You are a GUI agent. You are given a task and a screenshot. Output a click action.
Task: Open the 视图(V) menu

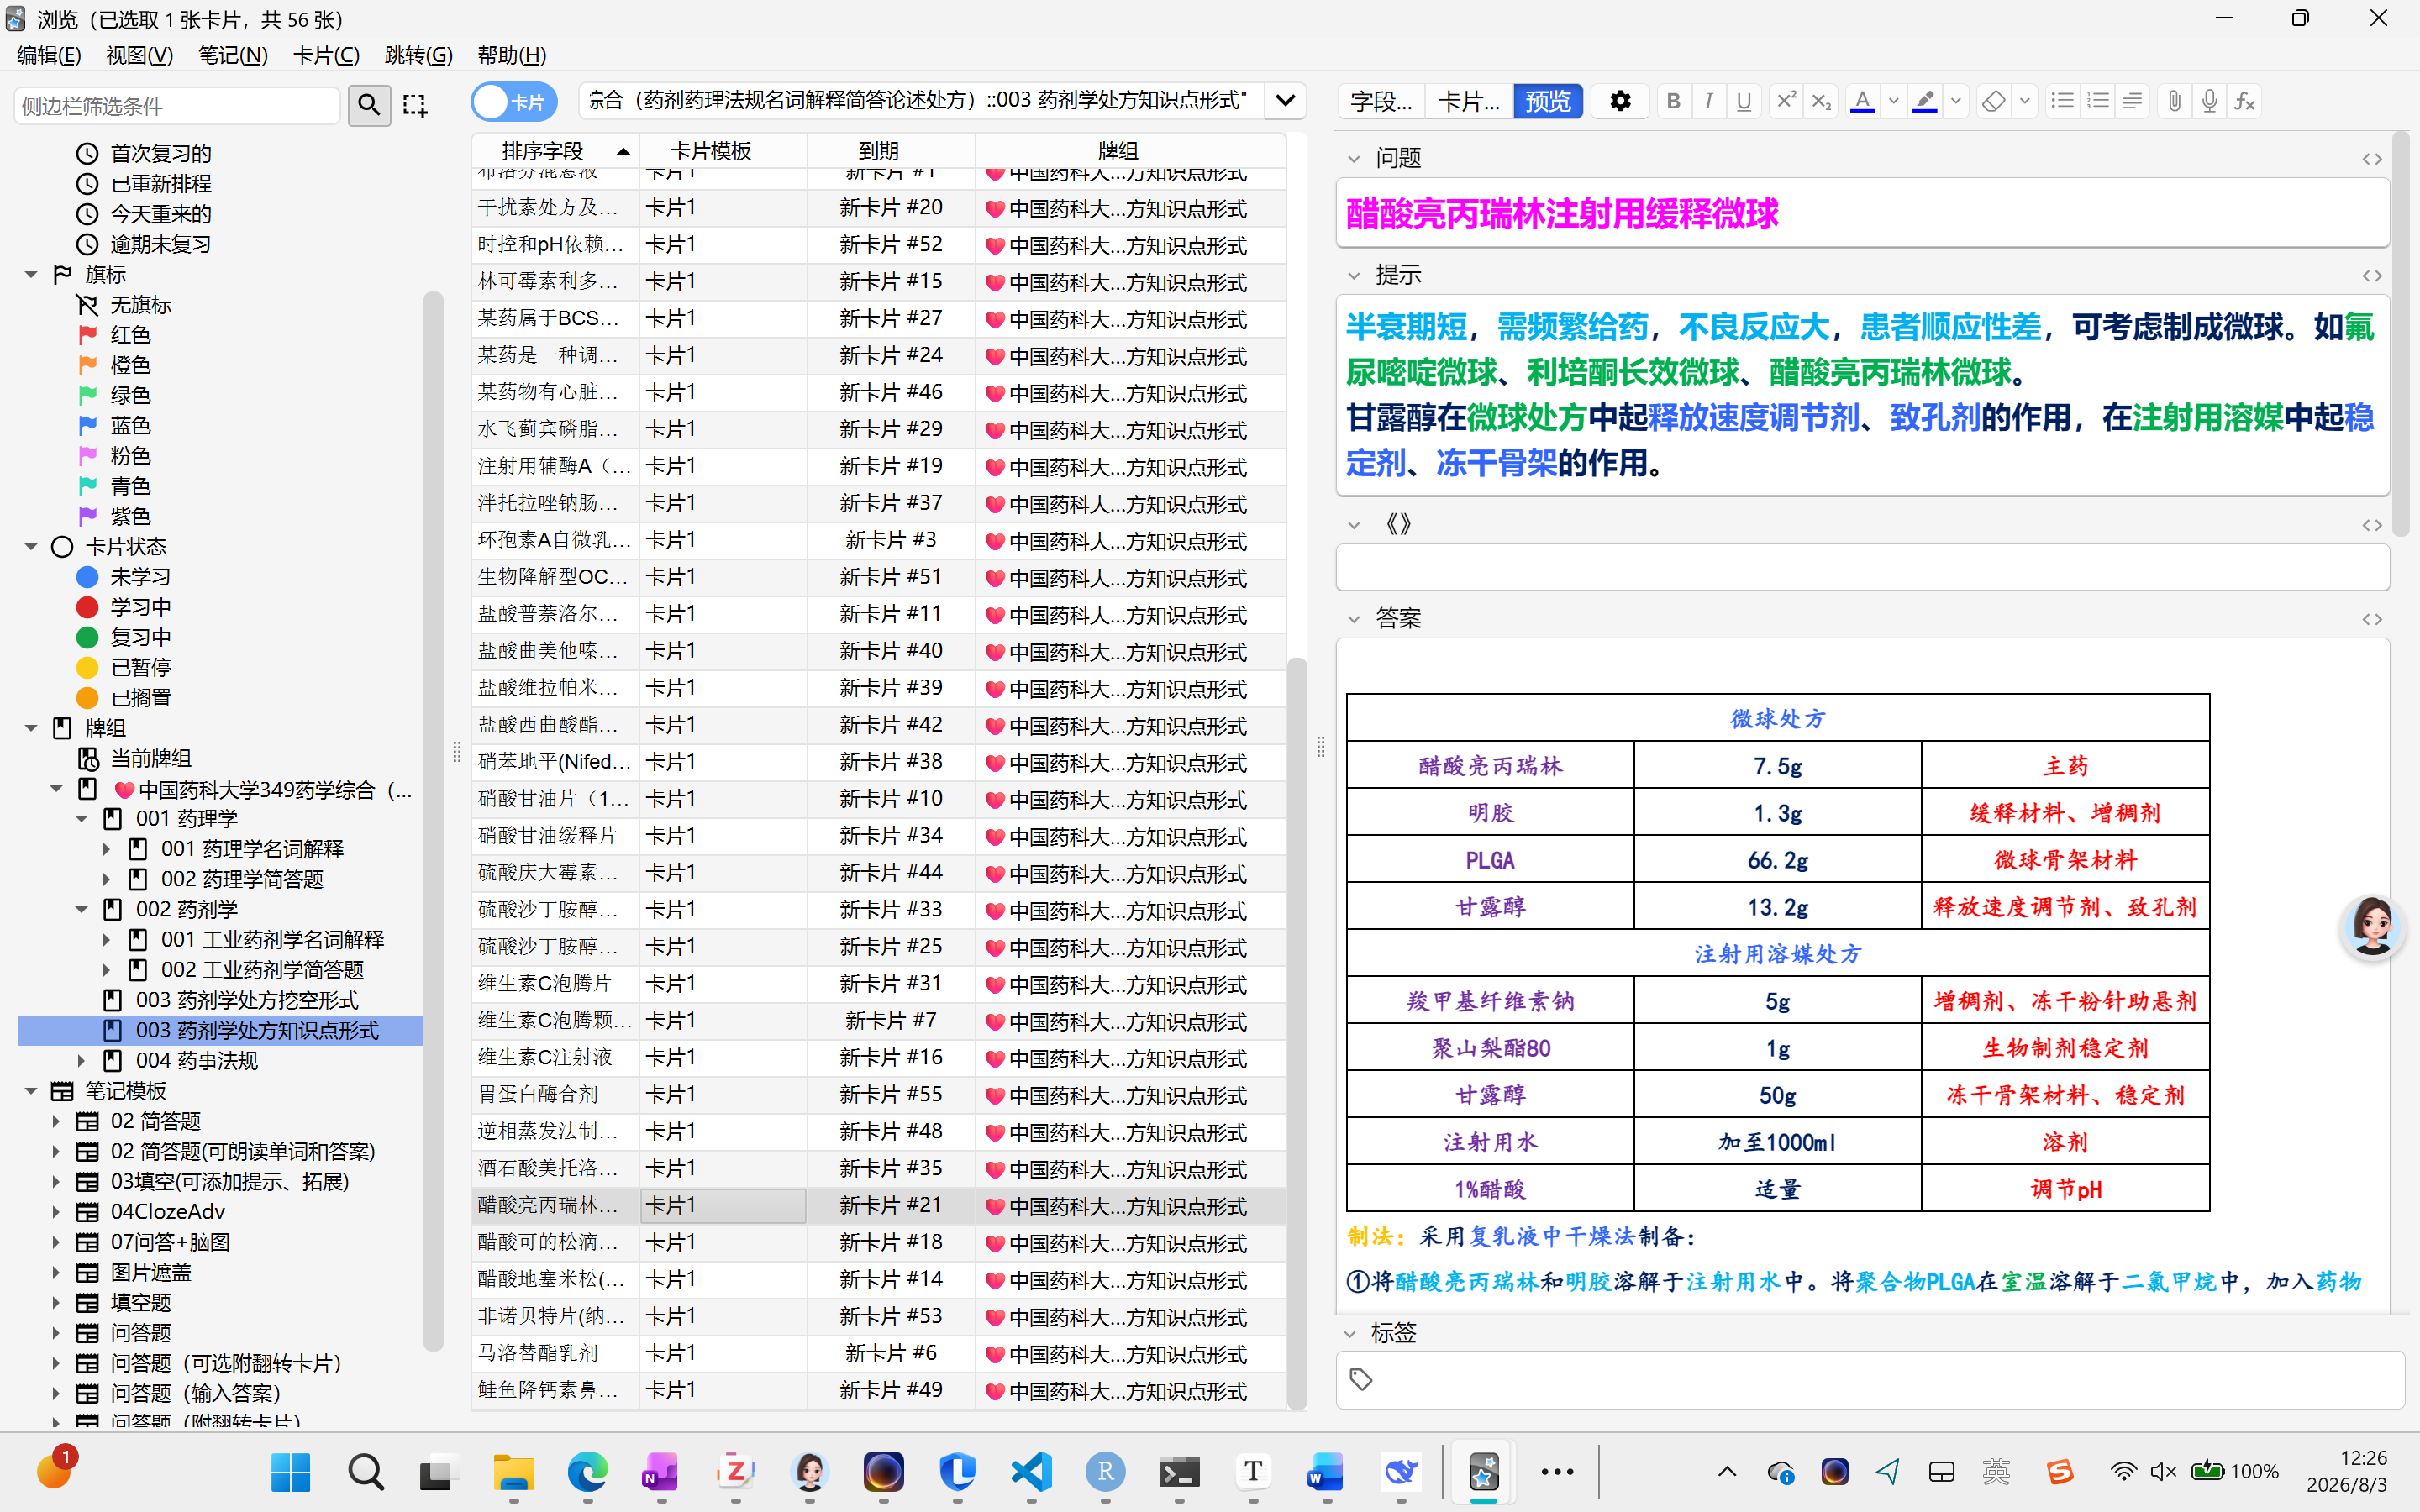click(139, 55)
